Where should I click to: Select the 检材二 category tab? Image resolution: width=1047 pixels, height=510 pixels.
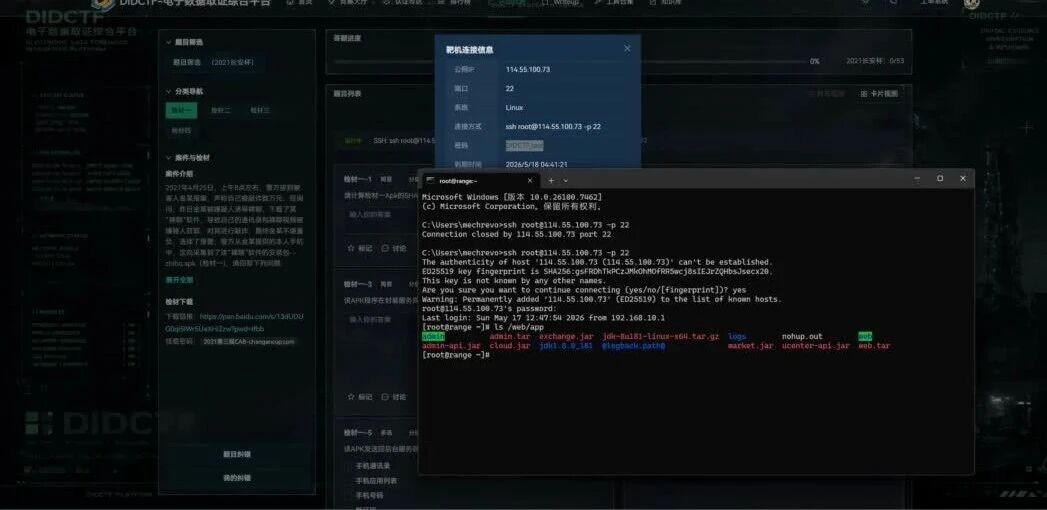(x=220, y=111)
